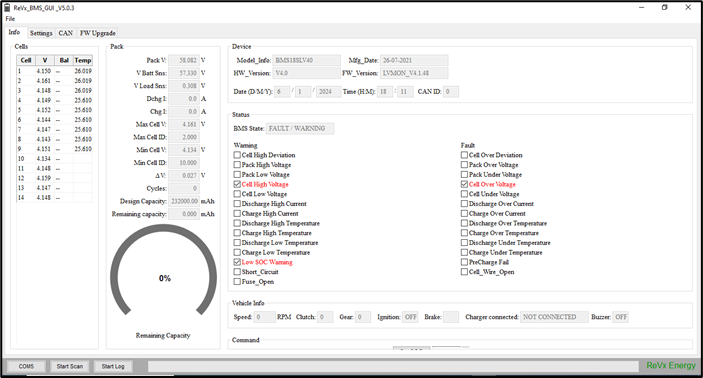Click the Ignition status field

tap(410, 317)
